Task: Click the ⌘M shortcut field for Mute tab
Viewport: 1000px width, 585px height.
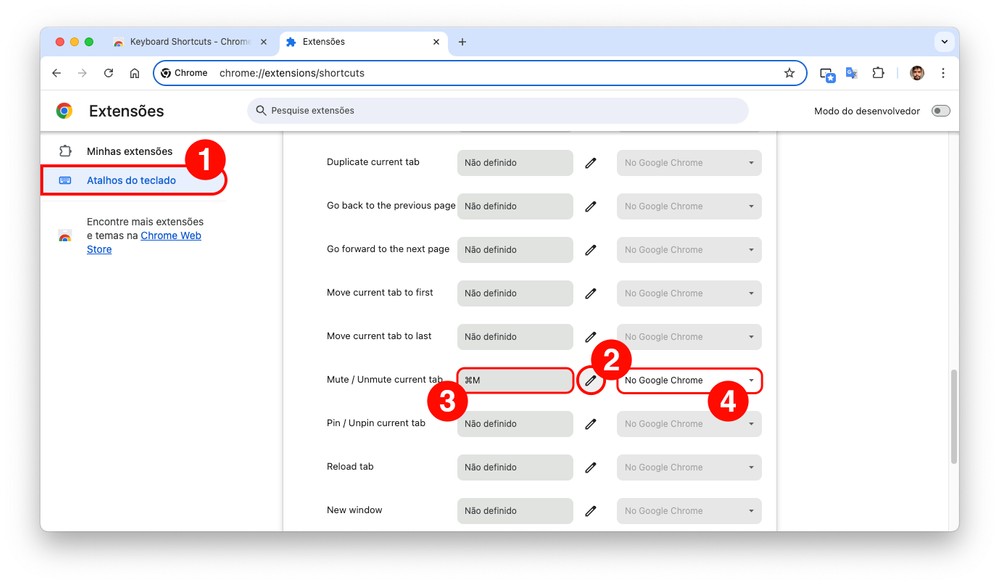Action: [515, 380]
